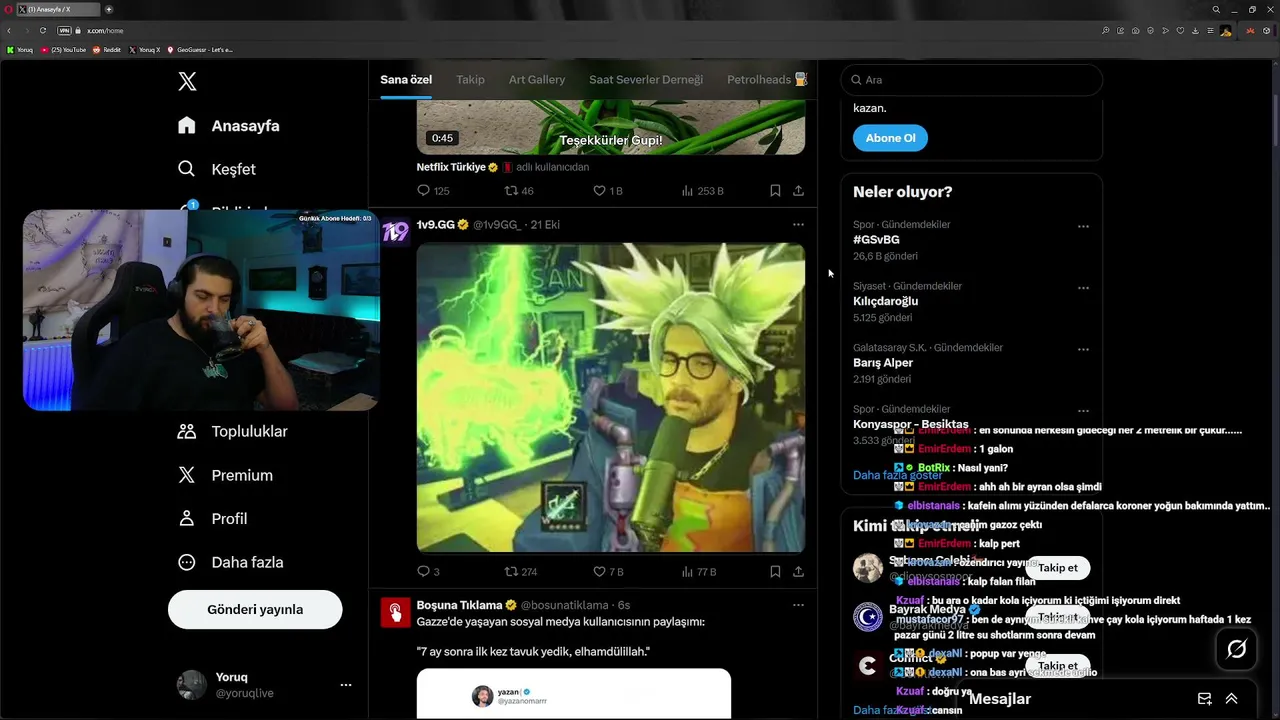
Task: Open the 1v9.GG profile name
Action: pyautogui.click(x=436, y=225)
